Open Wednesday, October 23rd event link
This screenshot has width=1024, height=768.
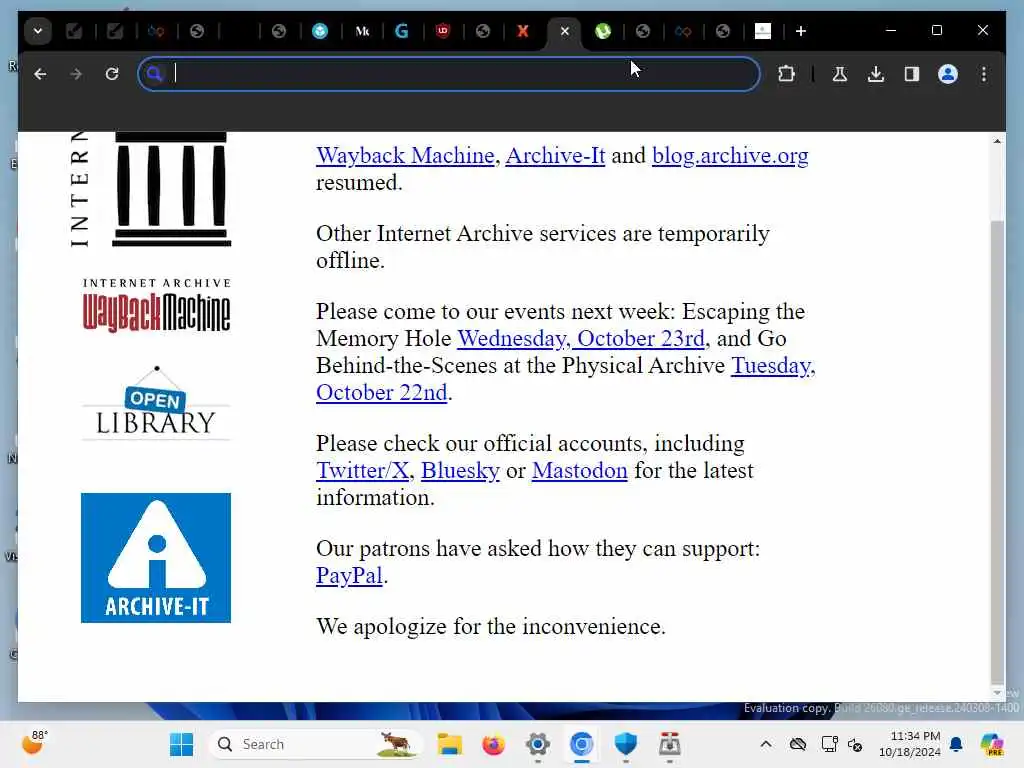[581, 338]
